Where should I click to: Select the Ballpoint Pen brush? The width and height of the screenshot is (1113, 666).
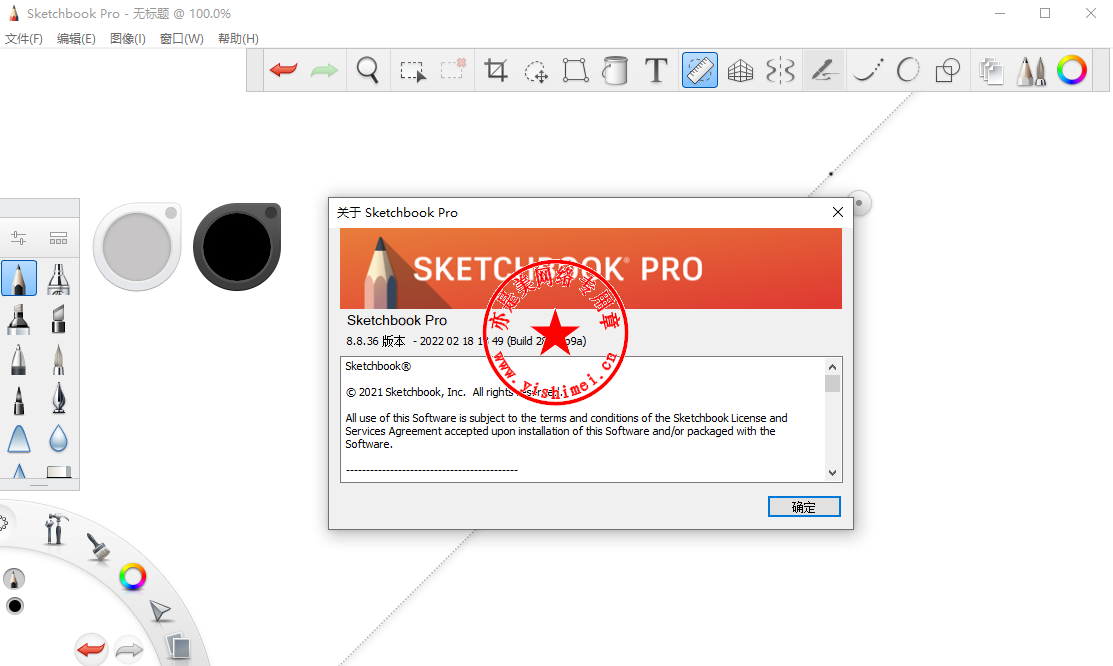pos(19,359)
